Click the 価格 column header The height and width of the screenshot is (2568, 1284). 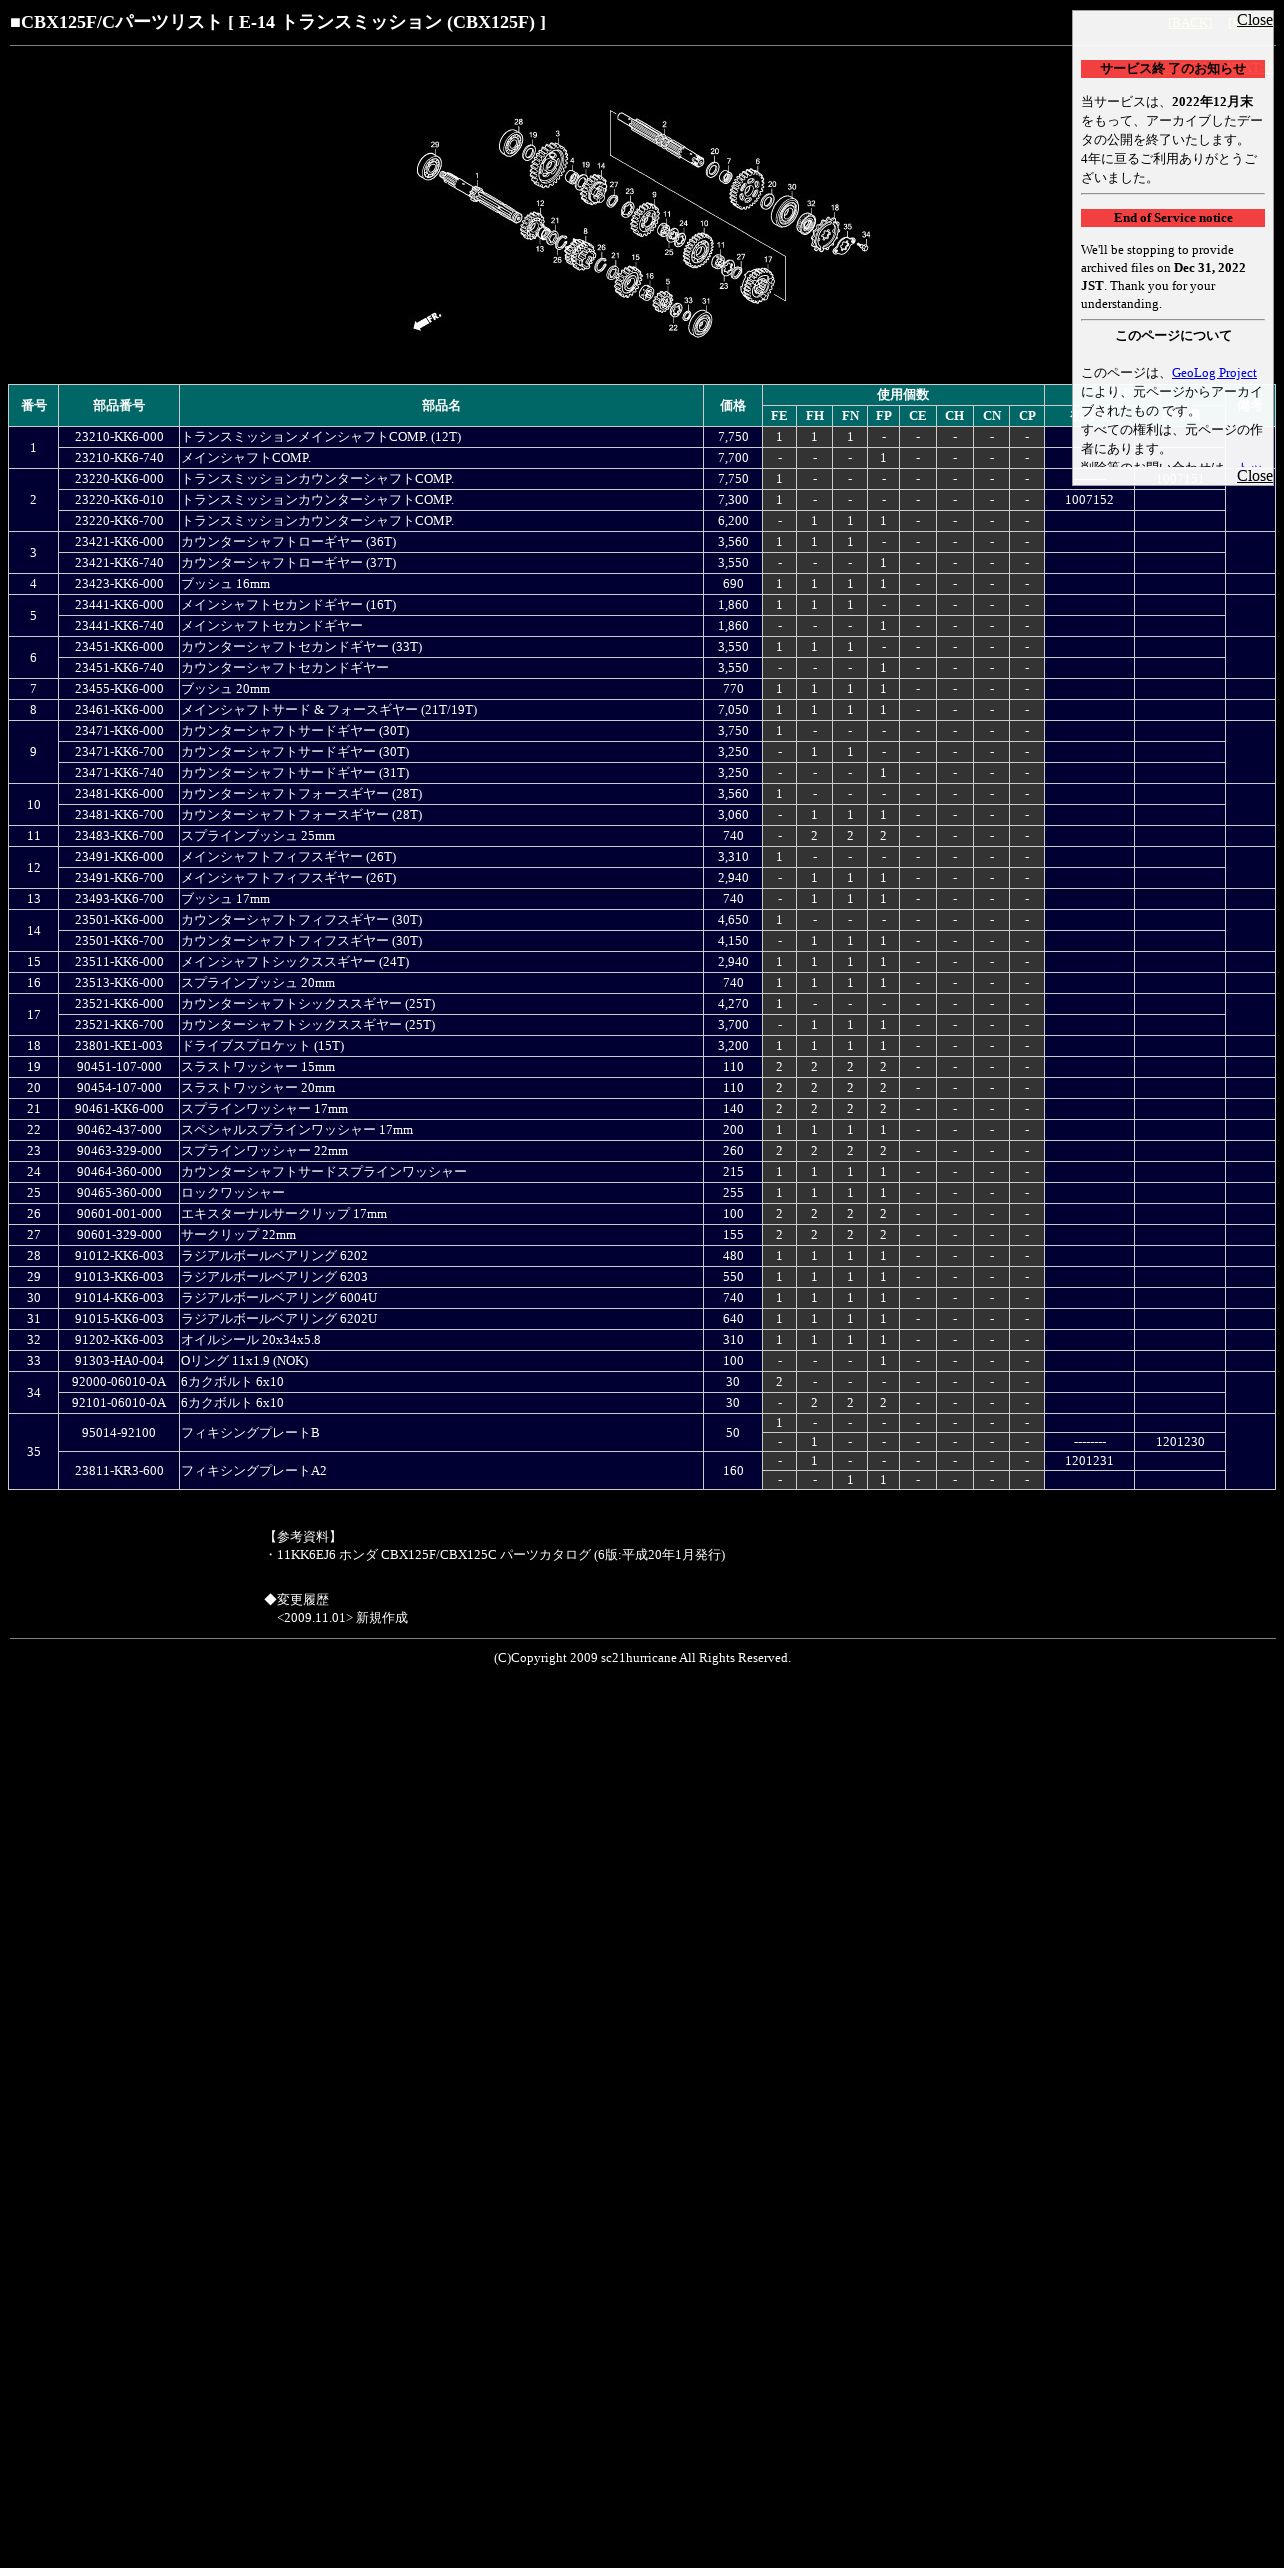tap(733, 406)
